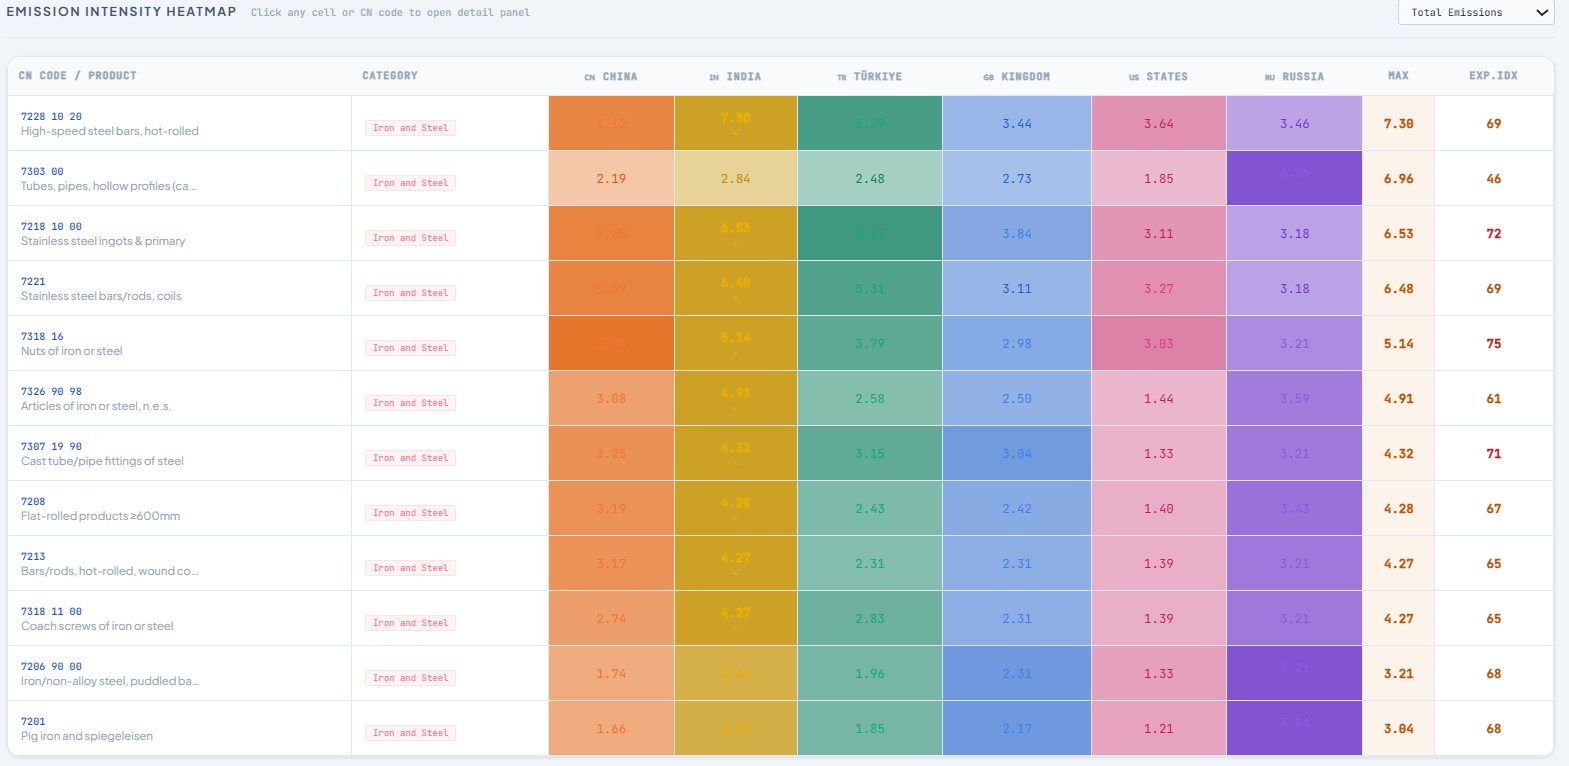Click the Türkiye column header
Image resolution: width=1569 pixels, height=766 pixels.
[x=870, y=77]
